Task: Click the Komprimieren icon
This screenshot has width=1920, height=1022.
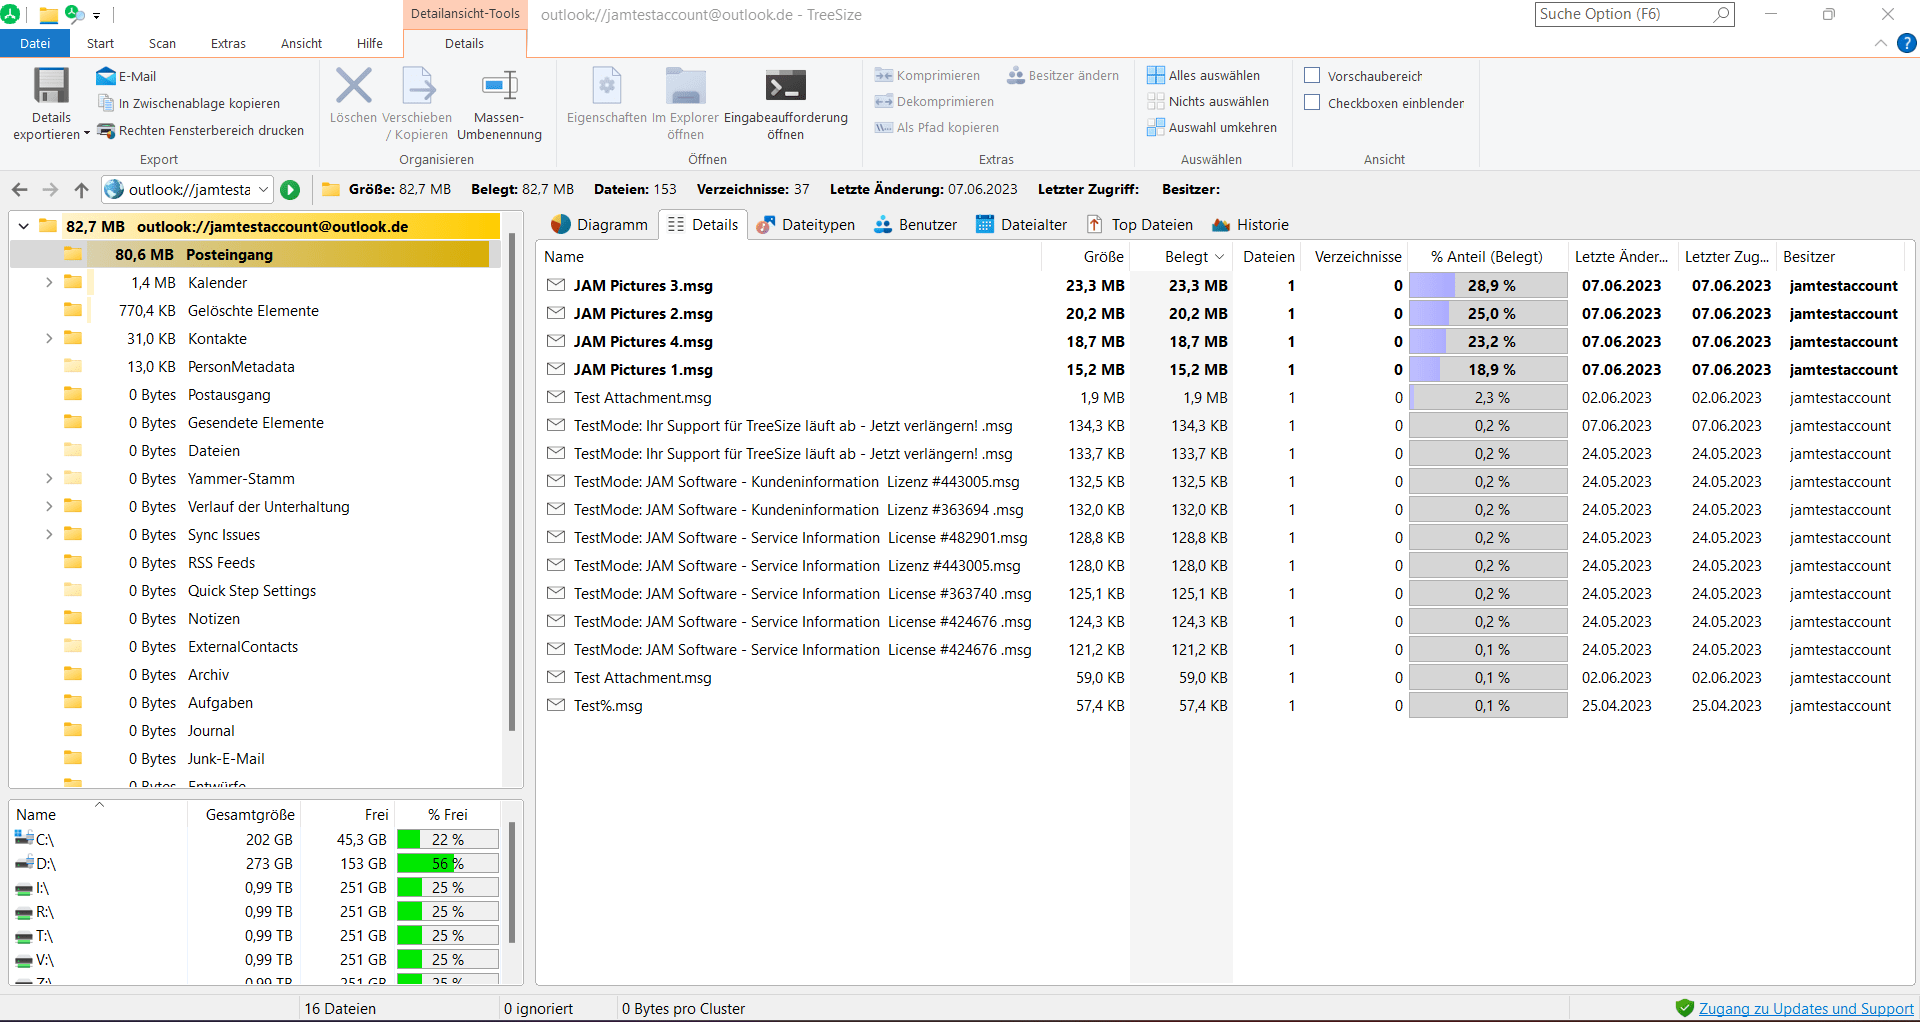Action: (883, 76)
